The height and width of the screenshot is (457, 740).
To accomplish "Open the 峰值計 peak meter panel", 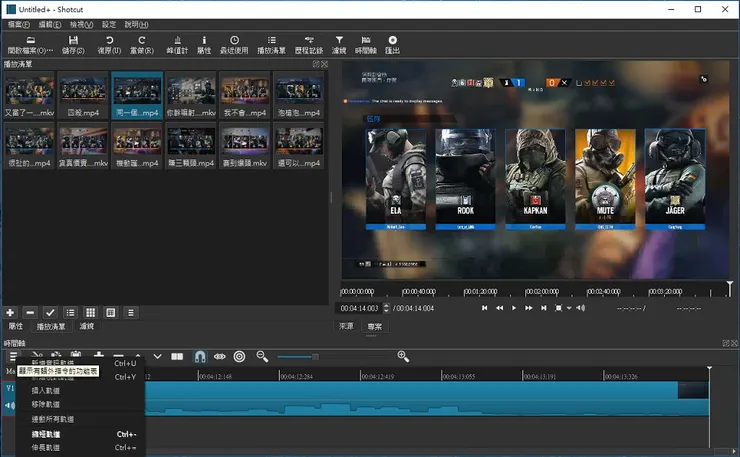I will [178, 44].
